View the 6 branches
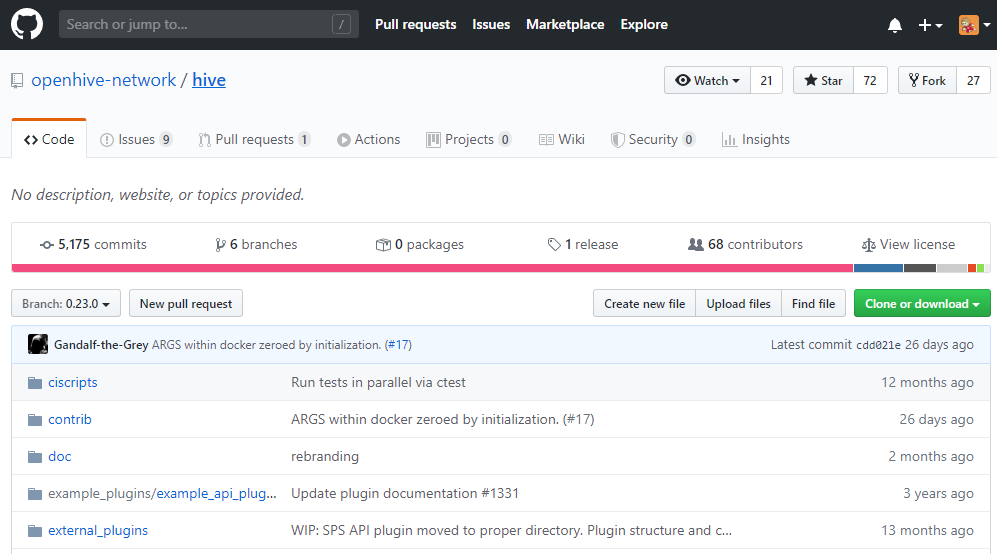The height and width of the screenshot is (554, 997). [256, 244]
